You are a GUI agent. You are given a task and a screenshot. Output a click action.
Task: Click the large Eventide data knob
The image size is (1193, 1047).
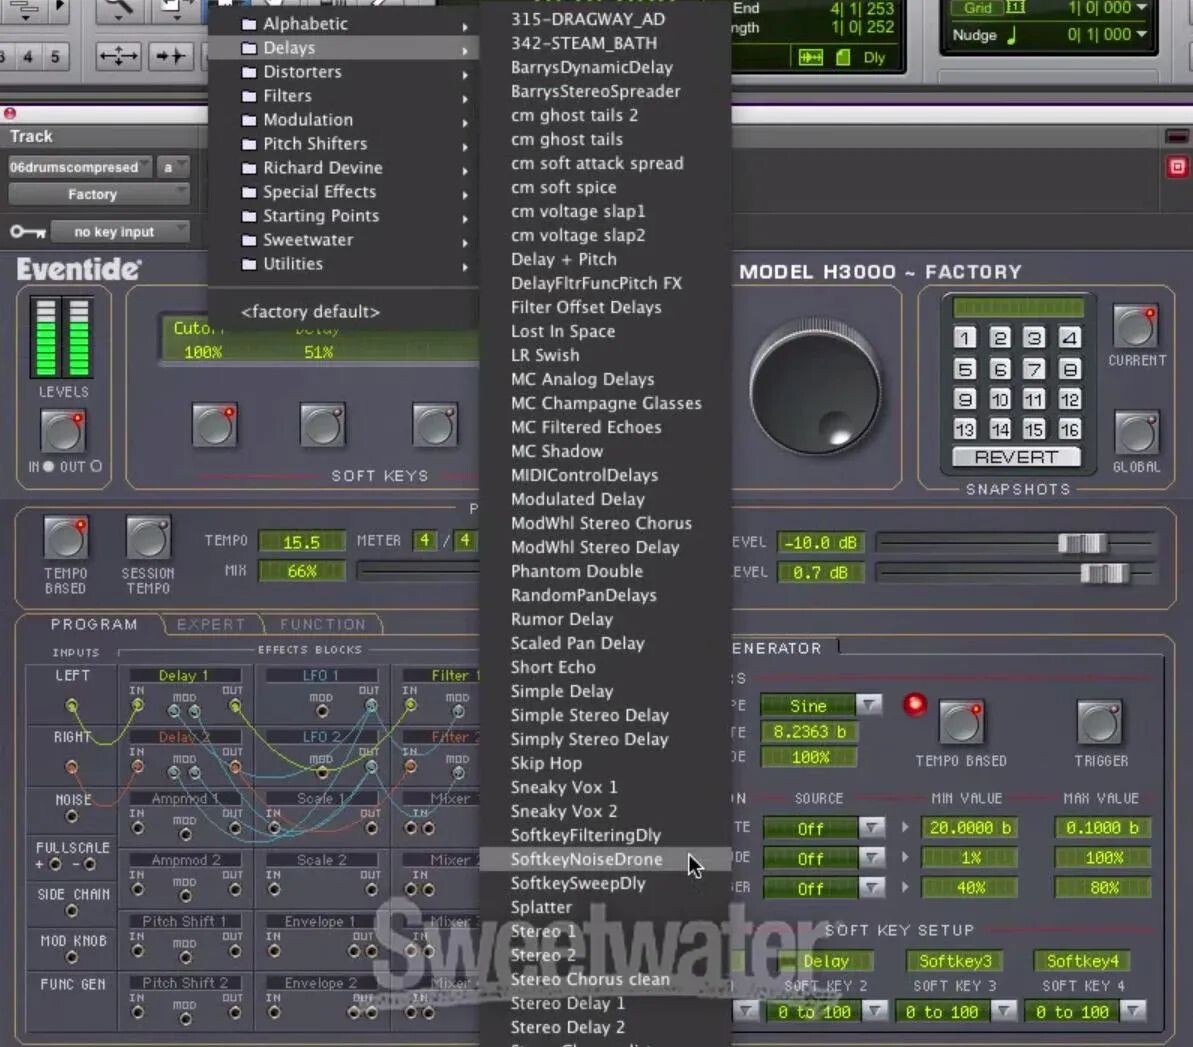815,390
